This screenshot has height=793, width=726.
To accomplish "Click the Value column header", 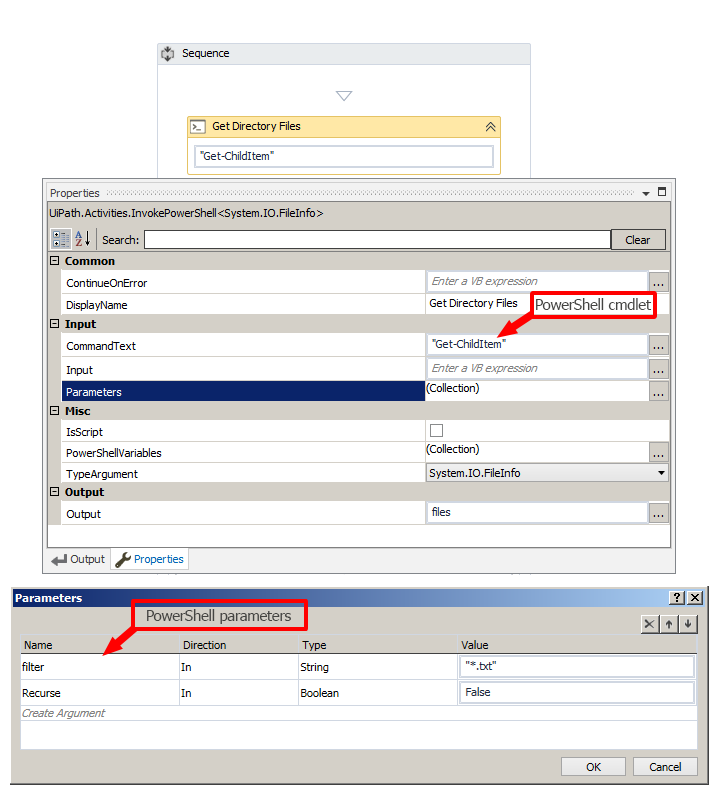I will pyautogui.click(x=577, y=645).
